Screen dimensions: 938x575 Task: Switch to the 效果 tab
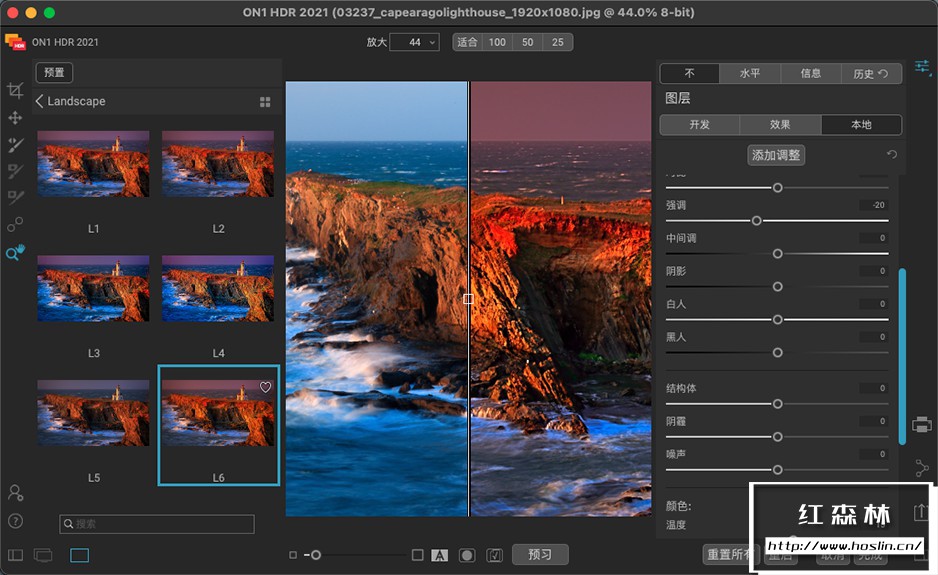pyautogui.click(x=780, y=125)
